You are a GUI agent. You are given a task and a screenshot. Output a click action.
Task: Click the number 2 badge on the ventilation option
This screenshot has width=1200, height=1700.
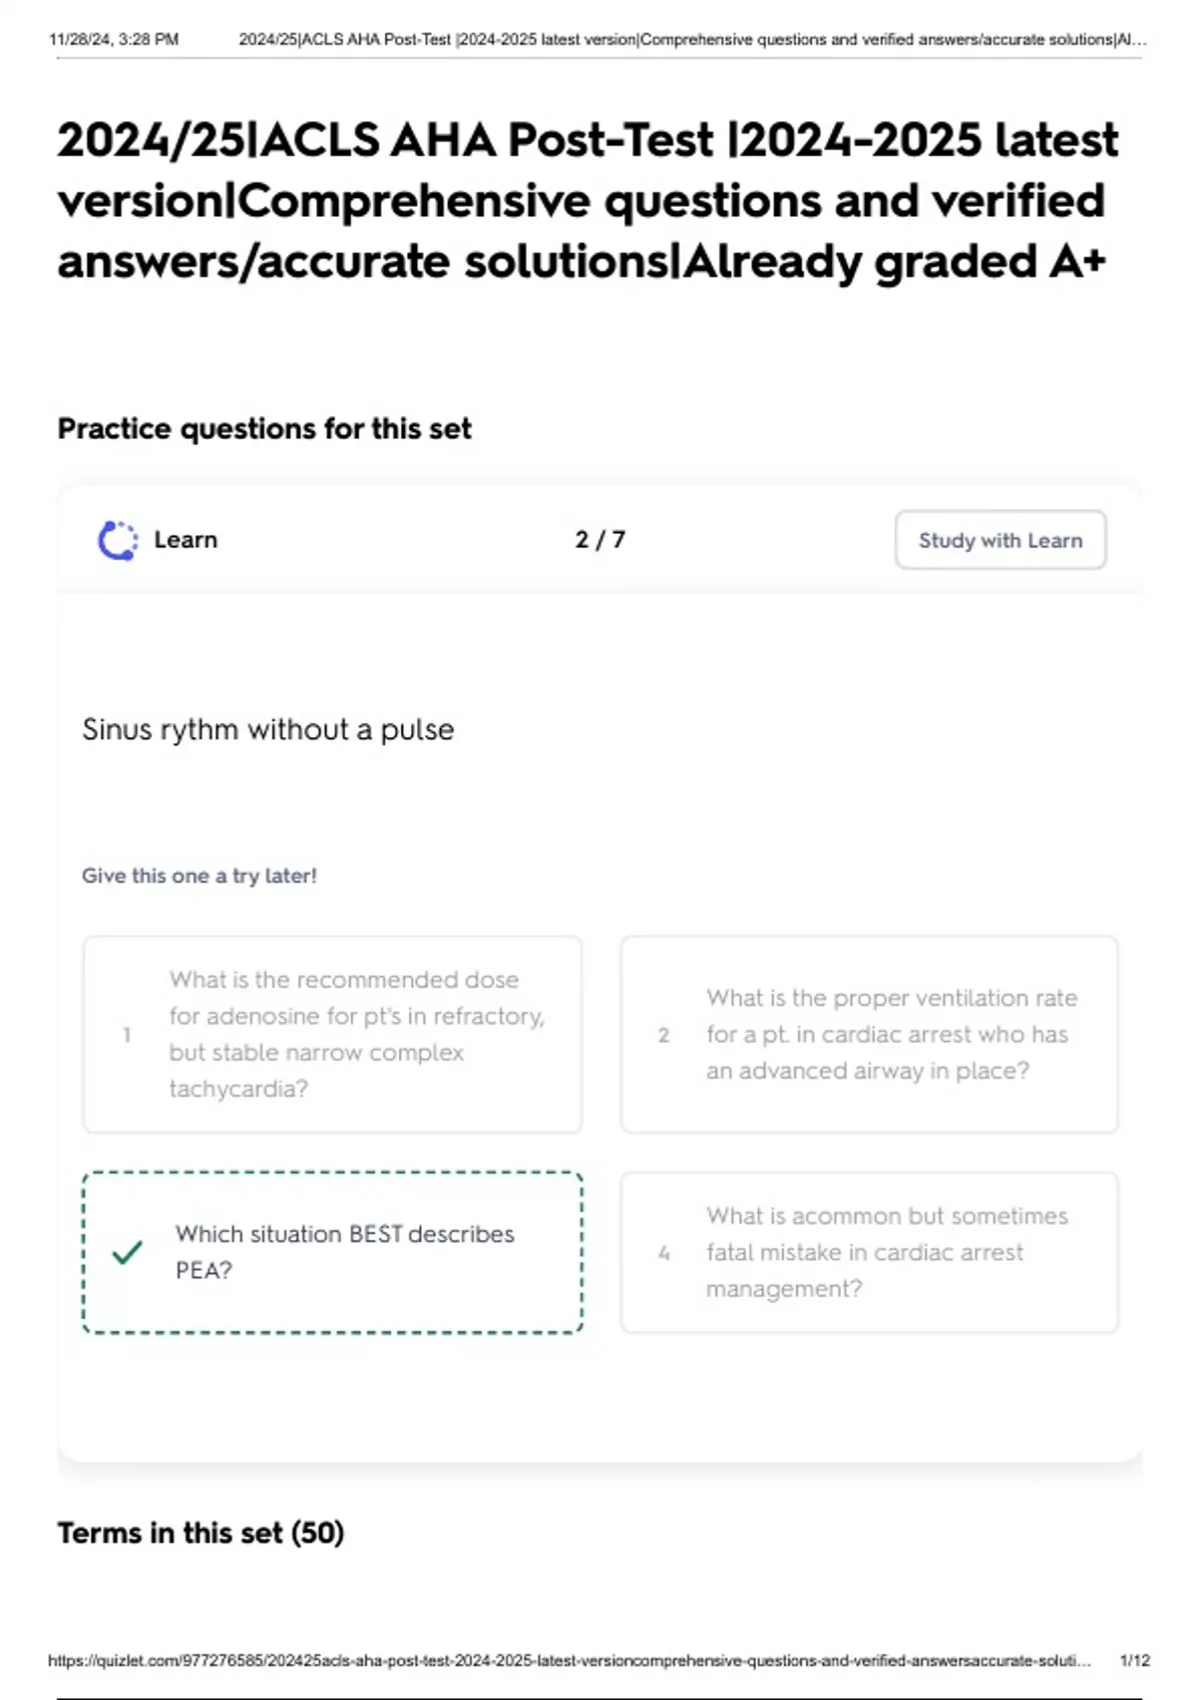(x=664, y=1035)
